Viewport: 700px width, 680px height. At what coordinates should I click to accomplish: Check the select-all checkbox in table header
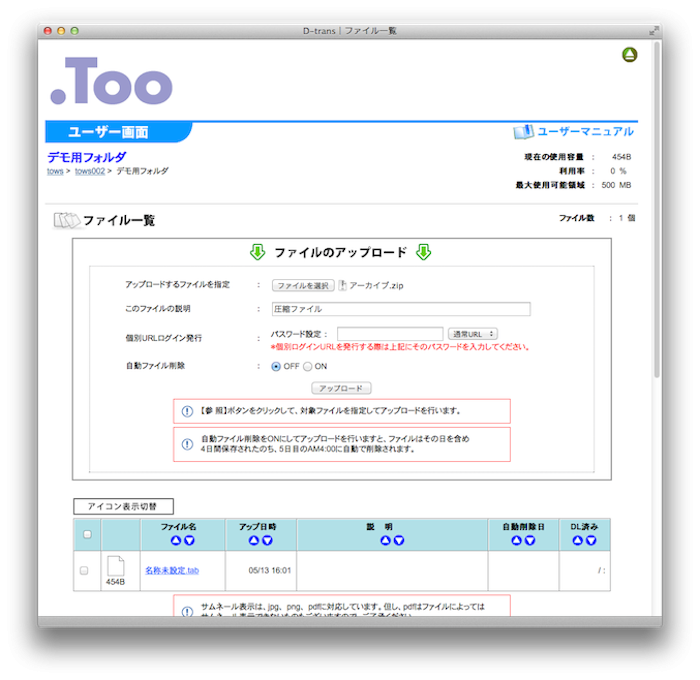tap(87, 534)
